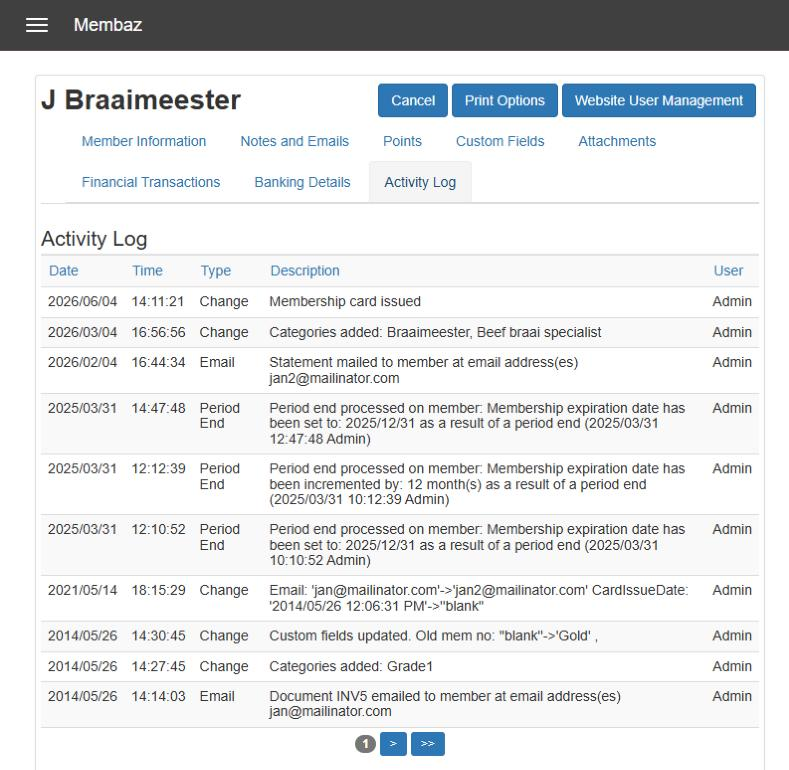Click the time 14:30:45
789x770 pixels.
tap(159, 636)
